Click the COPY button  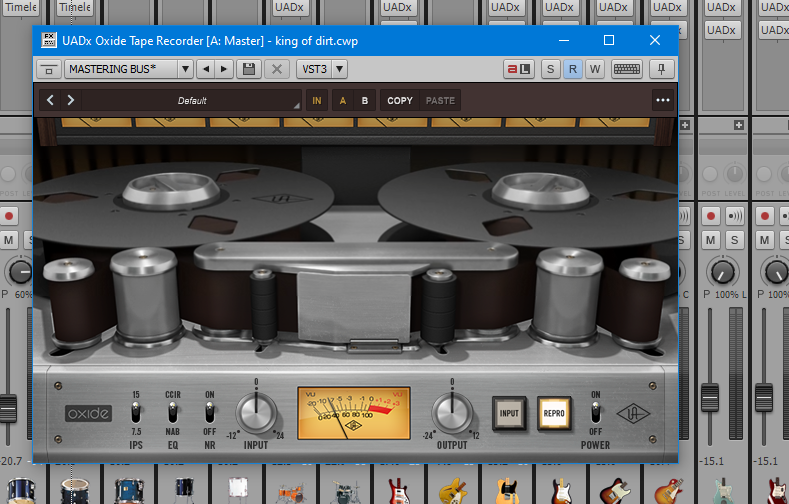(x=400, y=100)
